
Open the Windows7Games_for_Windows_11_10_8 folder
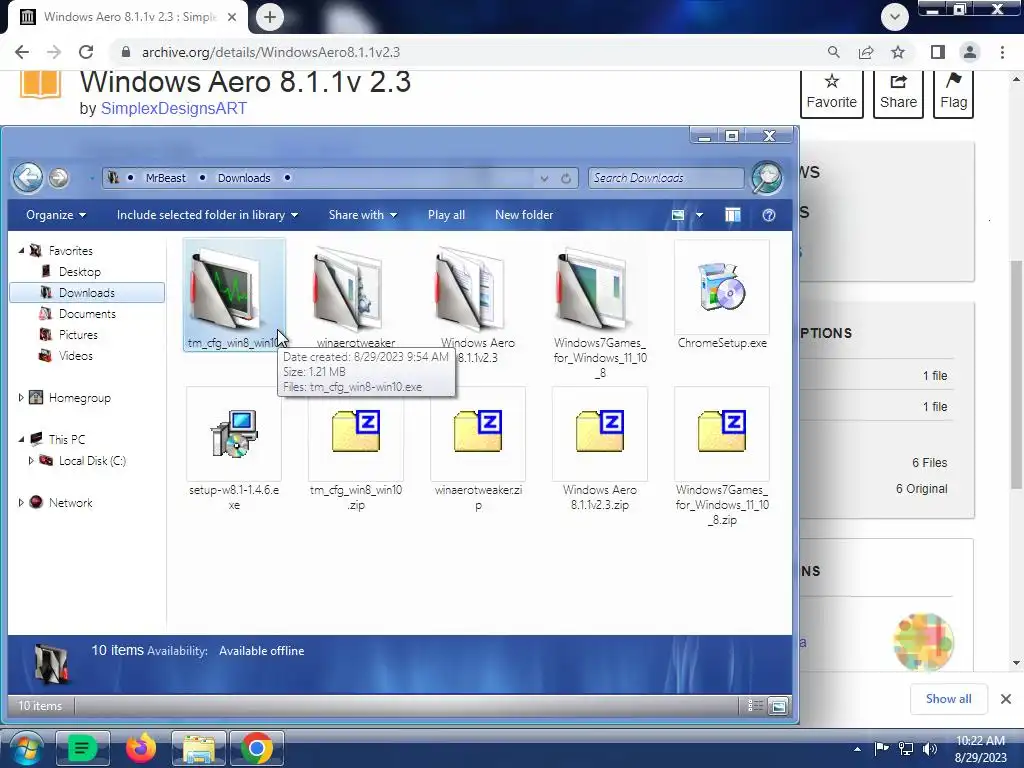pyautogui.click(x=600, y=310)
